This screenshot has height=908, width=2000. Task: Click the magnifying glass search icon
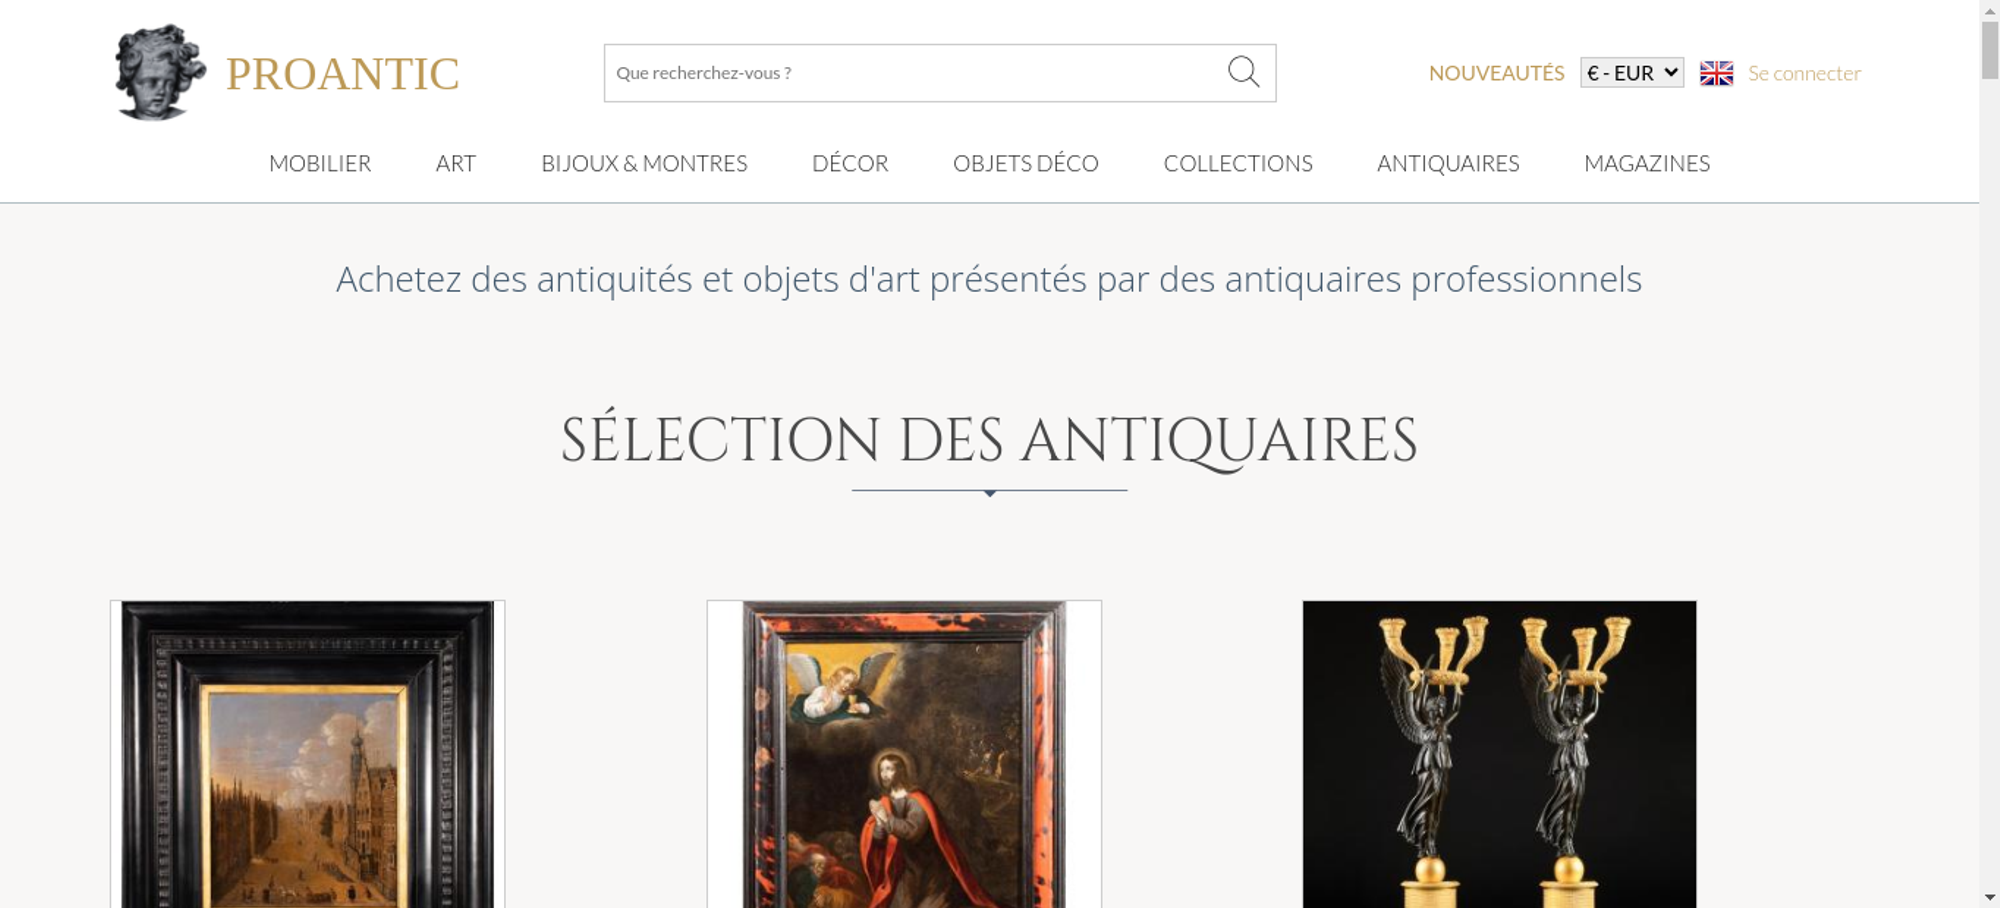(x=1243, y=72)
